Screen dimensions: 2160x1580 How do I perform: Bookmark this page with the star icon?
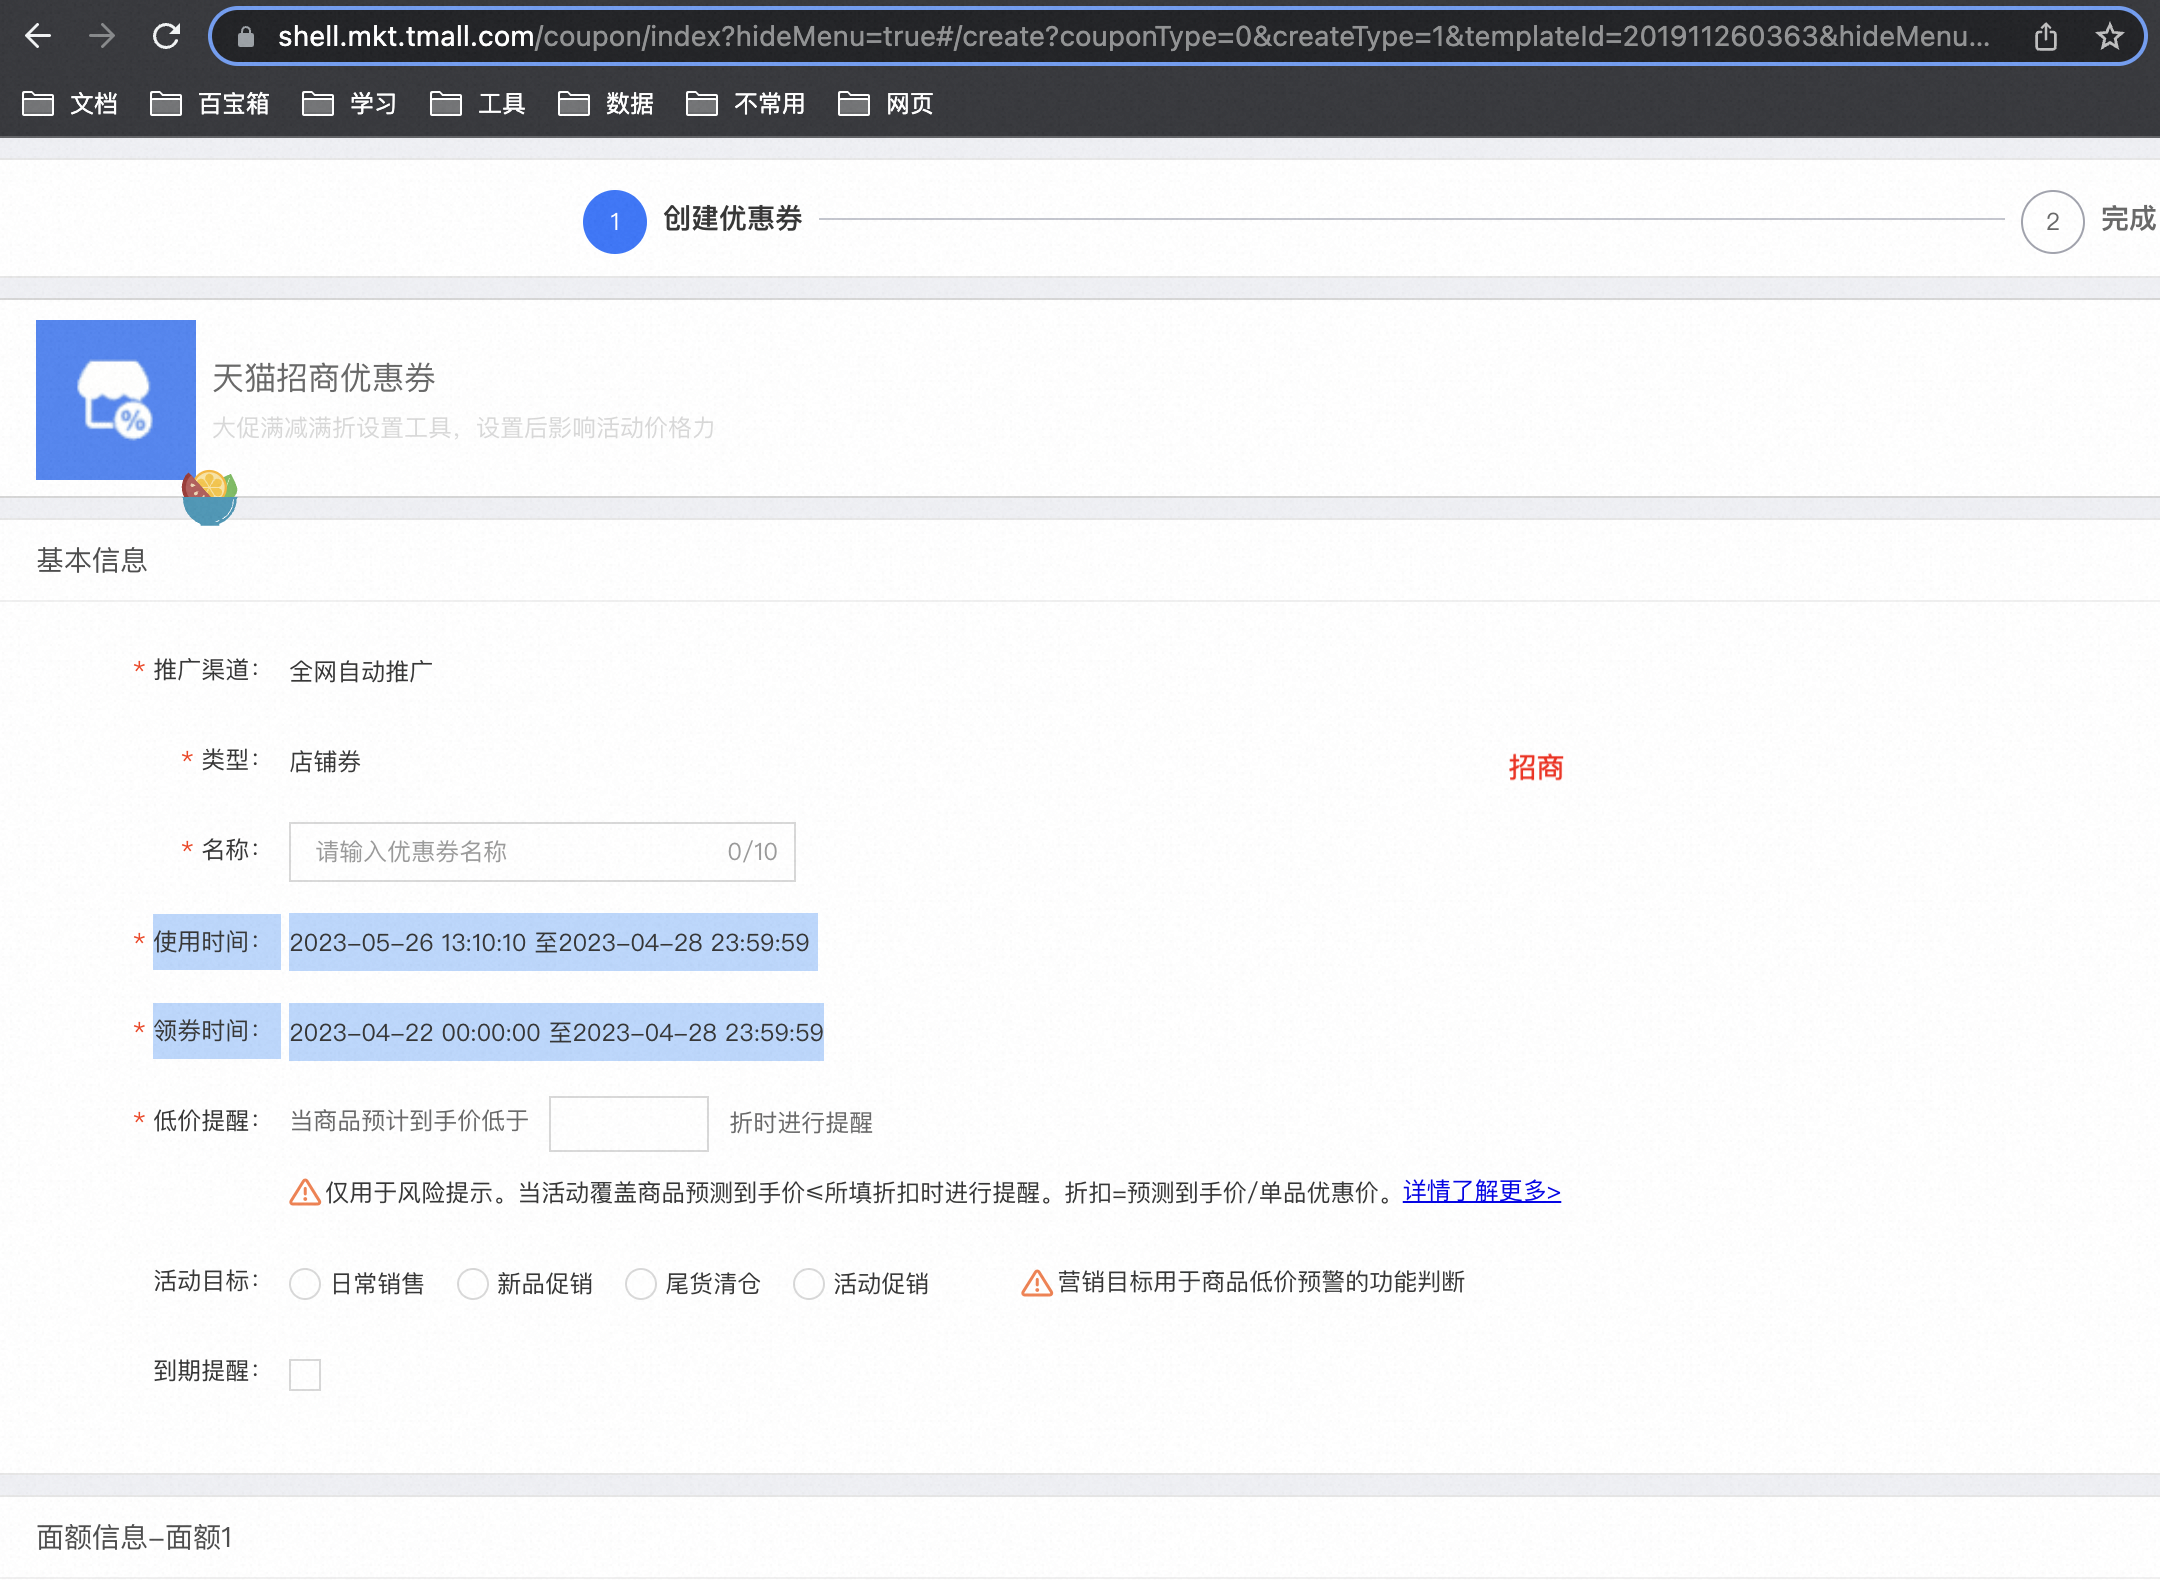(2110, 37)
